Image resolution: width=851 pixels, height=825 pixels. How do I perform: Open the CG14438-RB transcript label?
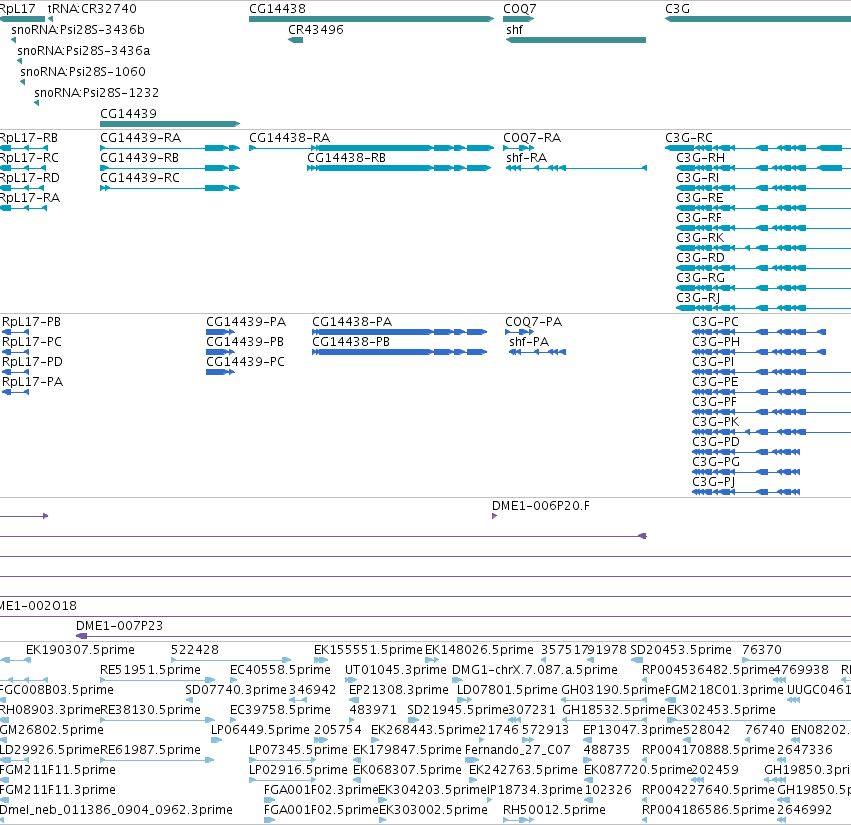[x=346, y=158]
